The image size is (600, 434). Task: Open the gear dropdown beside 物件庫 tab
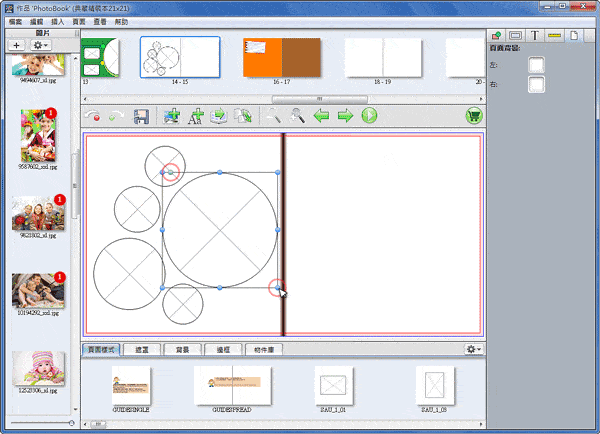pos(473,349)
